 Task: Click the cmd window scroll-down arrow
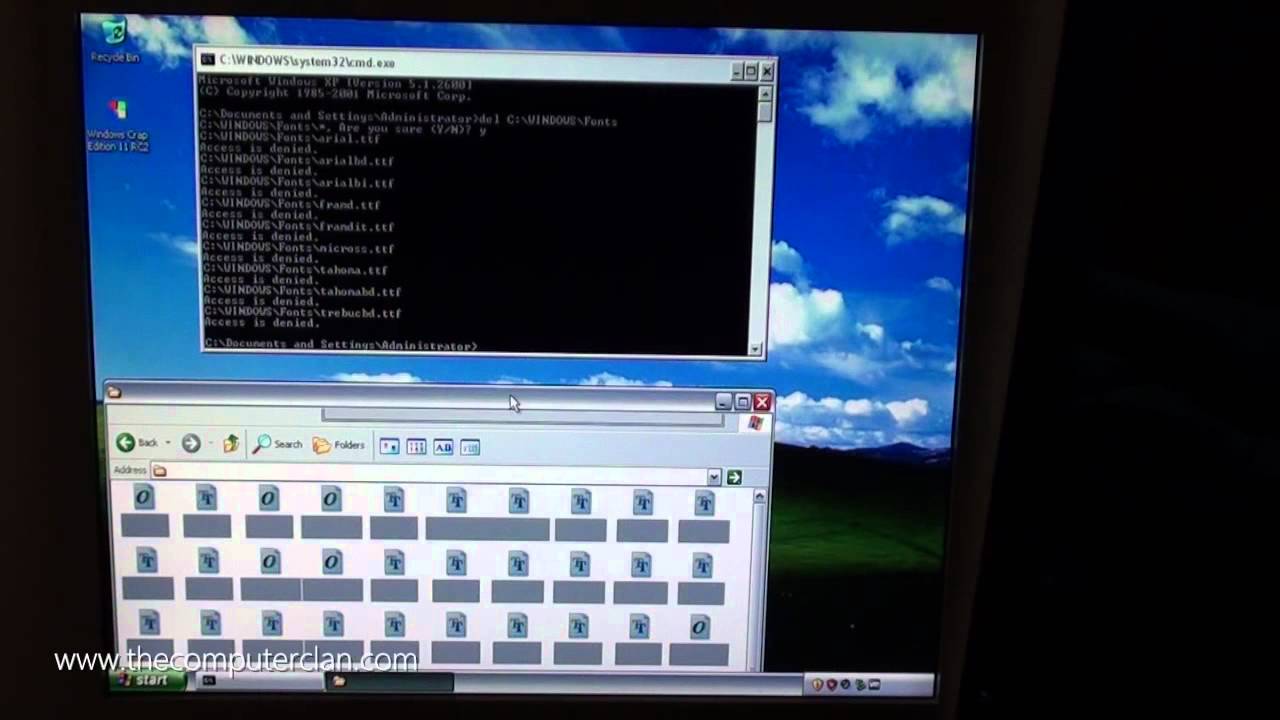(757, 350)
